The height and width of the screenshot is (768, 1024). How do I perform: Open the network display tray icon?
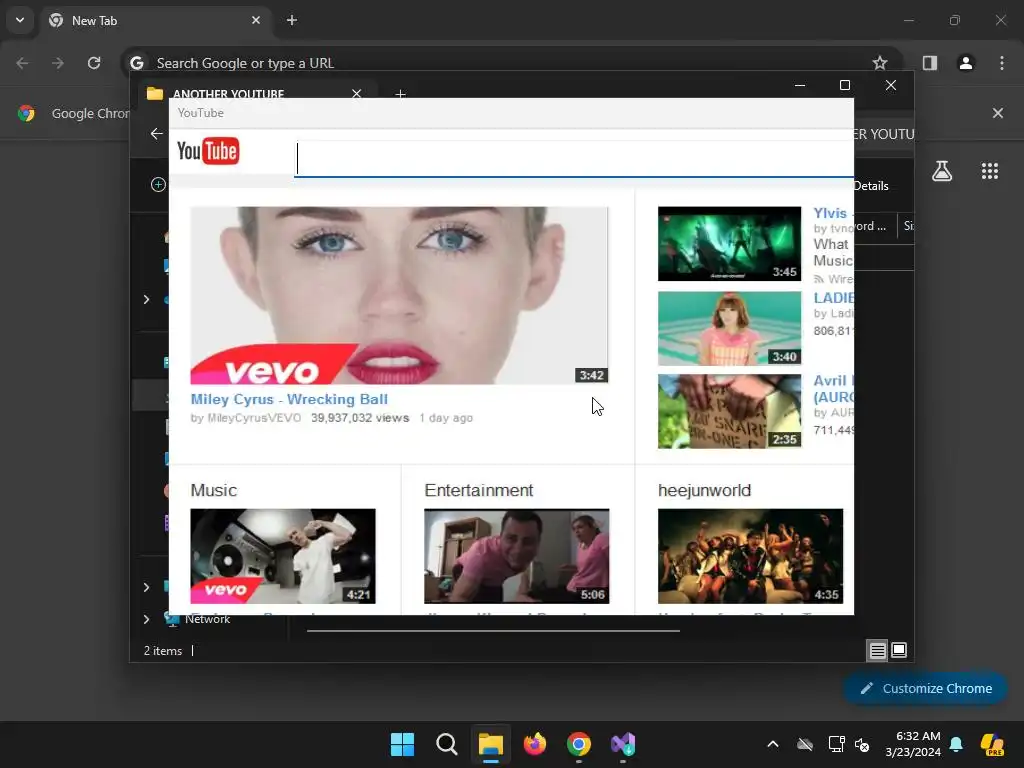coord(836,744)
